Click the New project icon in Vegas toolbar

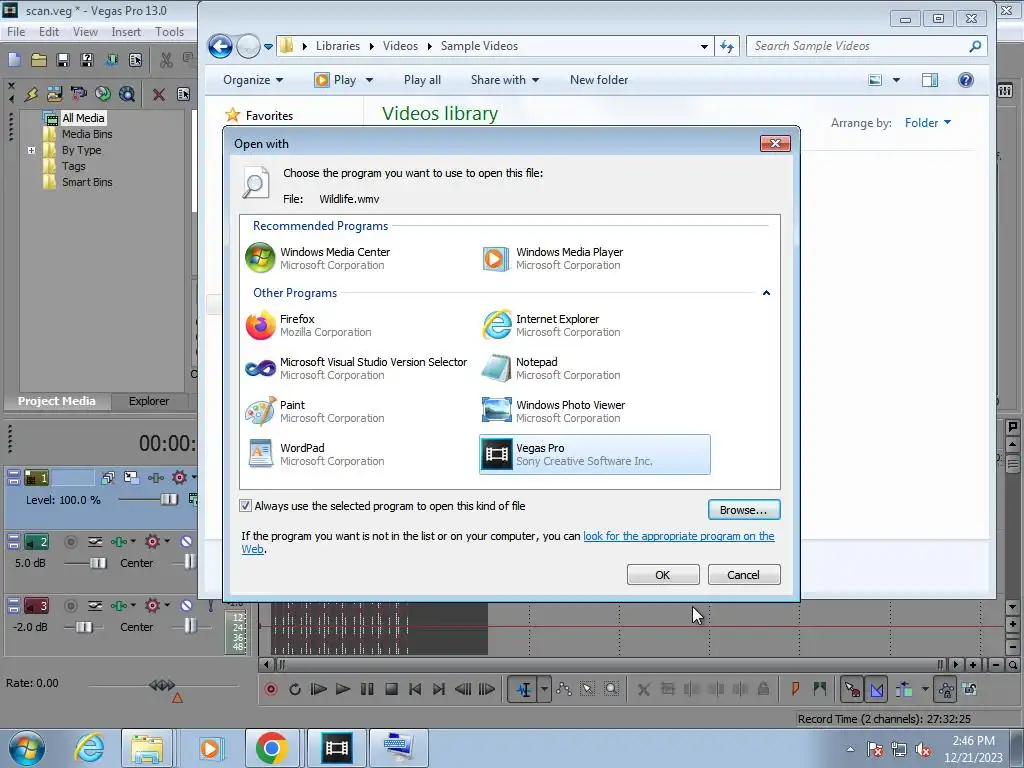pos(14,60)
